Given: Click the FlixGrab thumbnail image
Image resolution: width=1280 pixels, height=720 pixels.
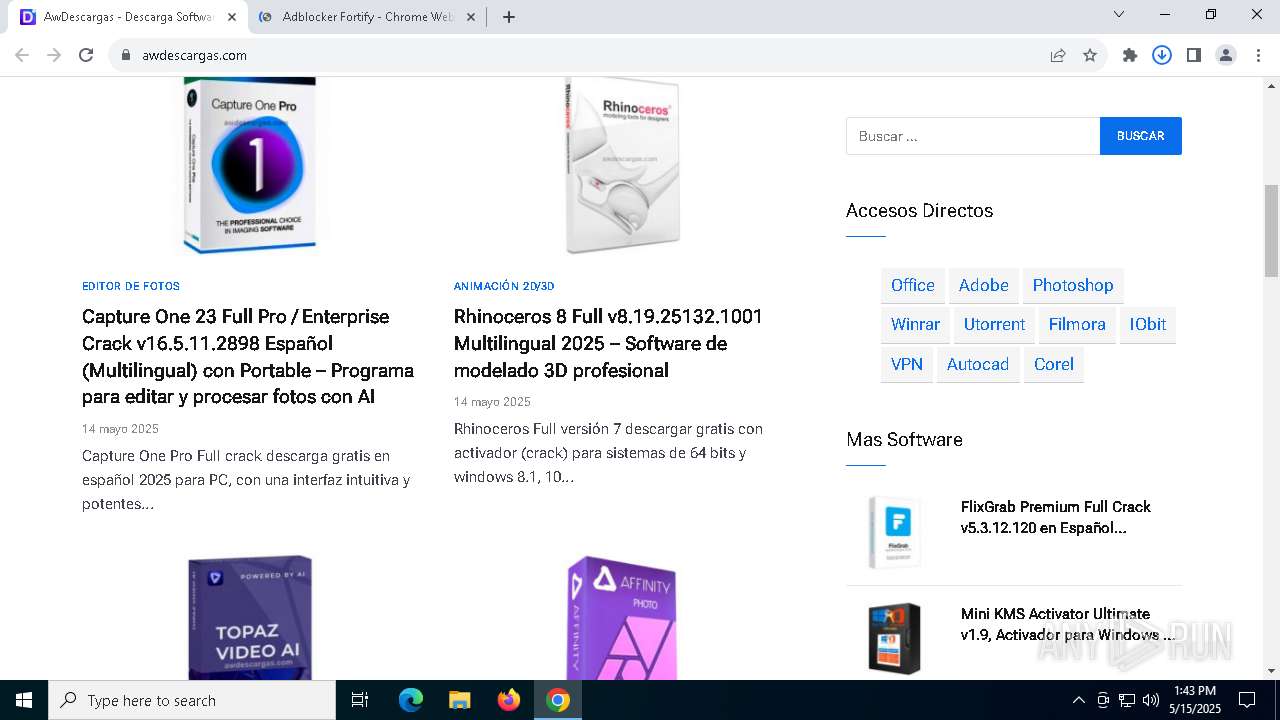Looking at the screenshot, I should pyautogui.click(x=894, y=532).
